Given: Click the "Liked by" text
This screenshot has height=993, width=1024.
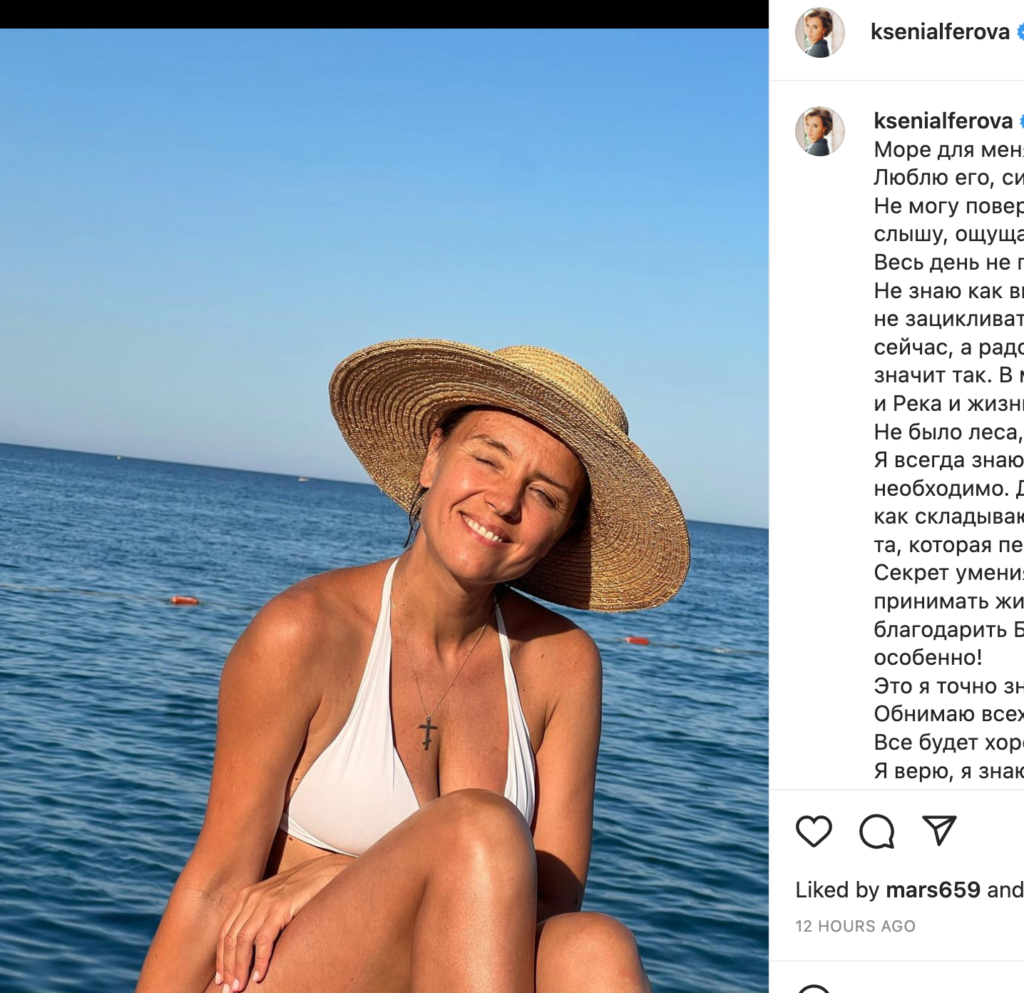Looking at the screenshot, I should 836,890.
